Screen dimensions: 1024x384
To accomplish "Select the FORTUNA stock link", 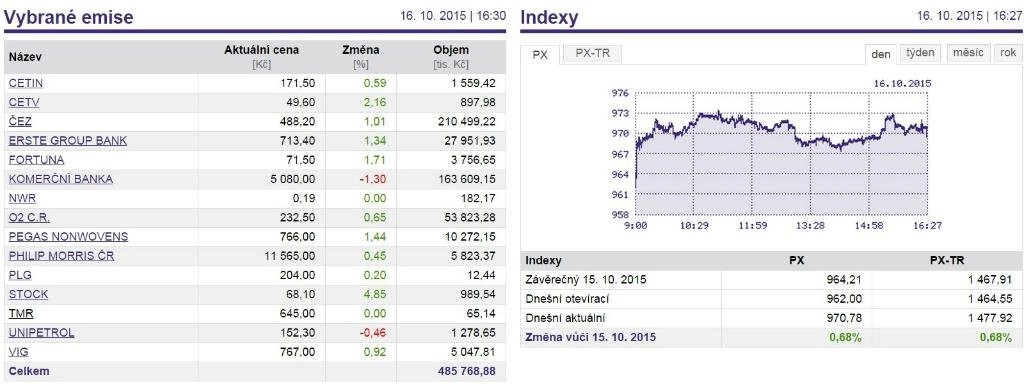I will click(37, 160).
